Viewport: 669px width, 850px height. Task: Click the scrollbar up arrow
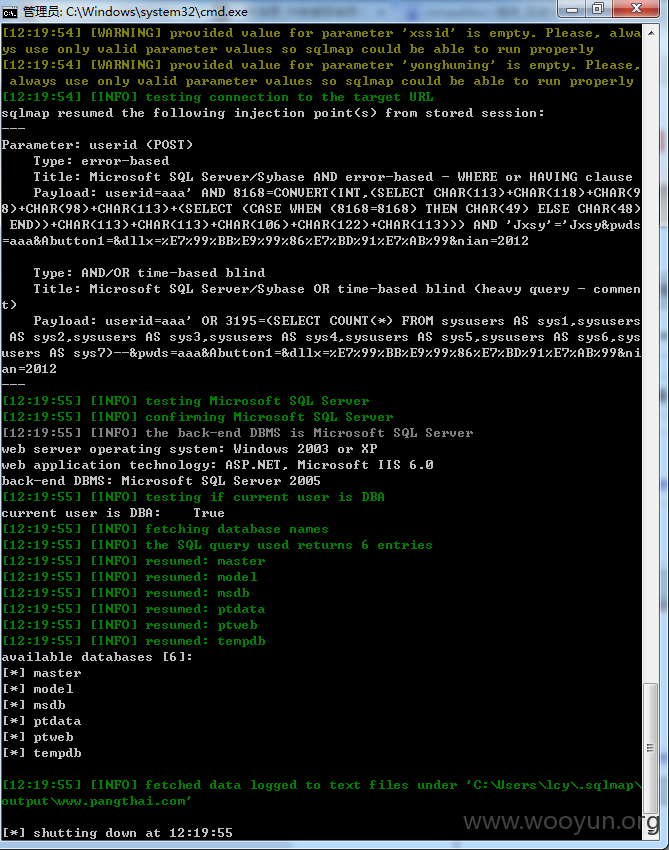[651, 33]
